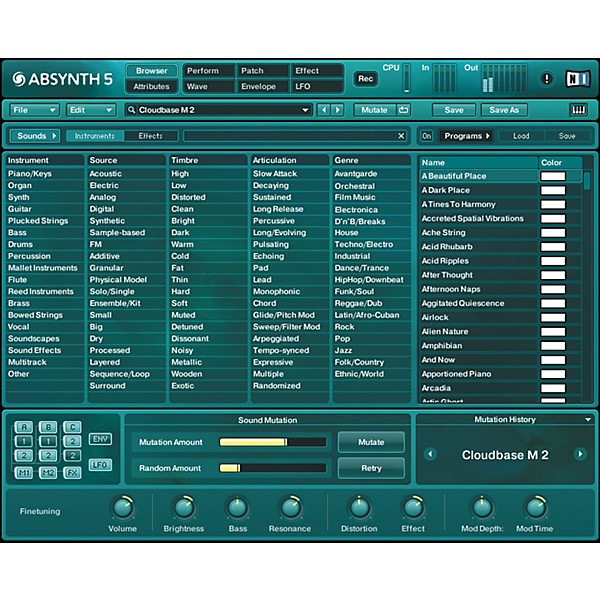Select the ENV mutation target box
600x600 pixels.
100,439
